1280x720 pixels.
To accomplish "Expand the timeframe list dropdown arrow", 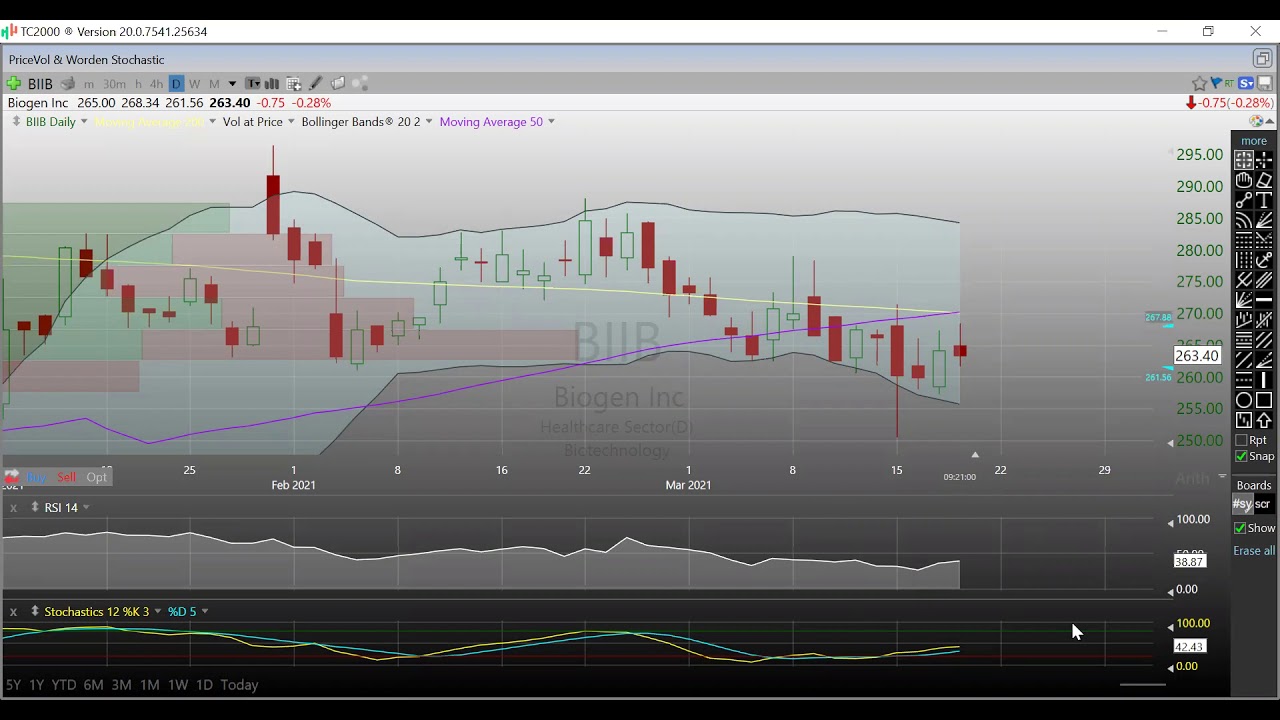I will pyautogui.click(x=232, y=84).
